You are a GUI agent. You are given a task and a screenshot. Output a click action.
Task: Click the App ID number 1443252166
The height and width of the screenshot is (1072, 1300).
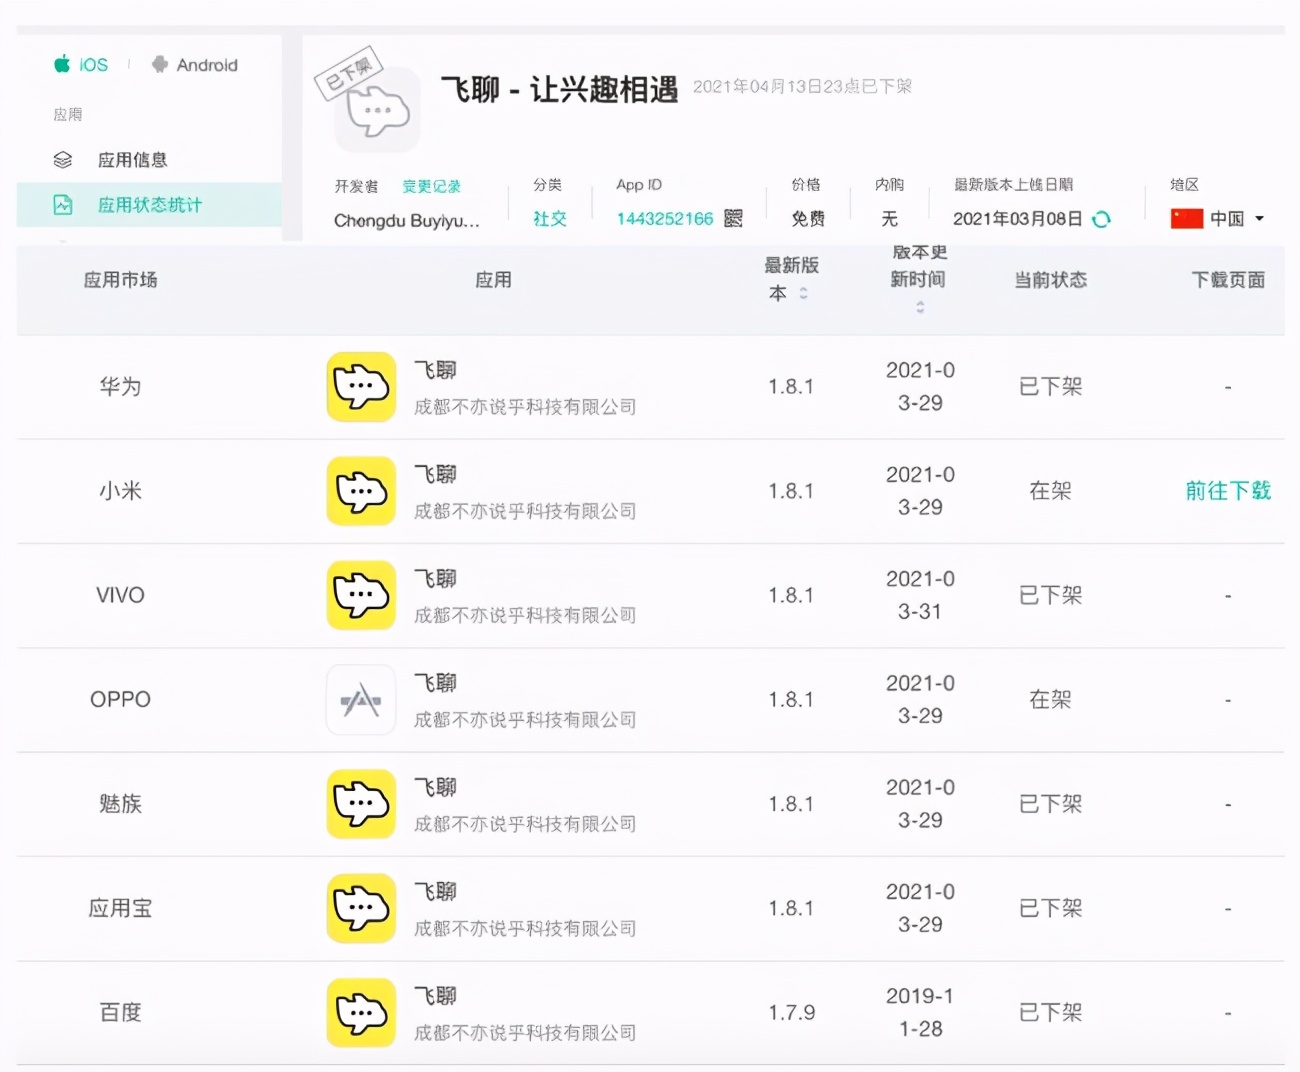tap(665, 218)
